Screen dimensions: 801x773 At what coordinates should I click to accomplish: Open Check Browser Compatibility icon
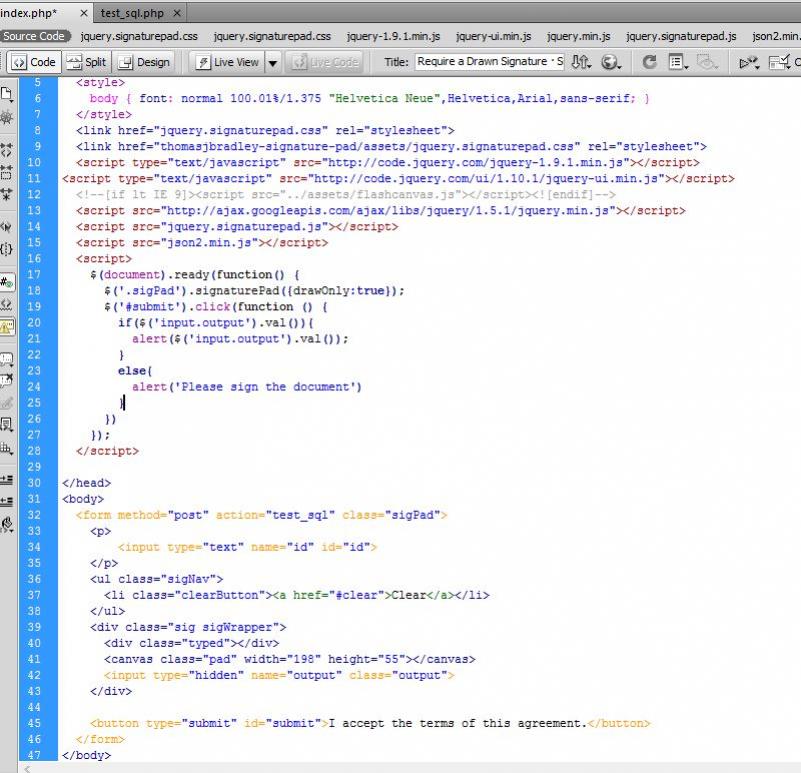(x=780, y=62)
